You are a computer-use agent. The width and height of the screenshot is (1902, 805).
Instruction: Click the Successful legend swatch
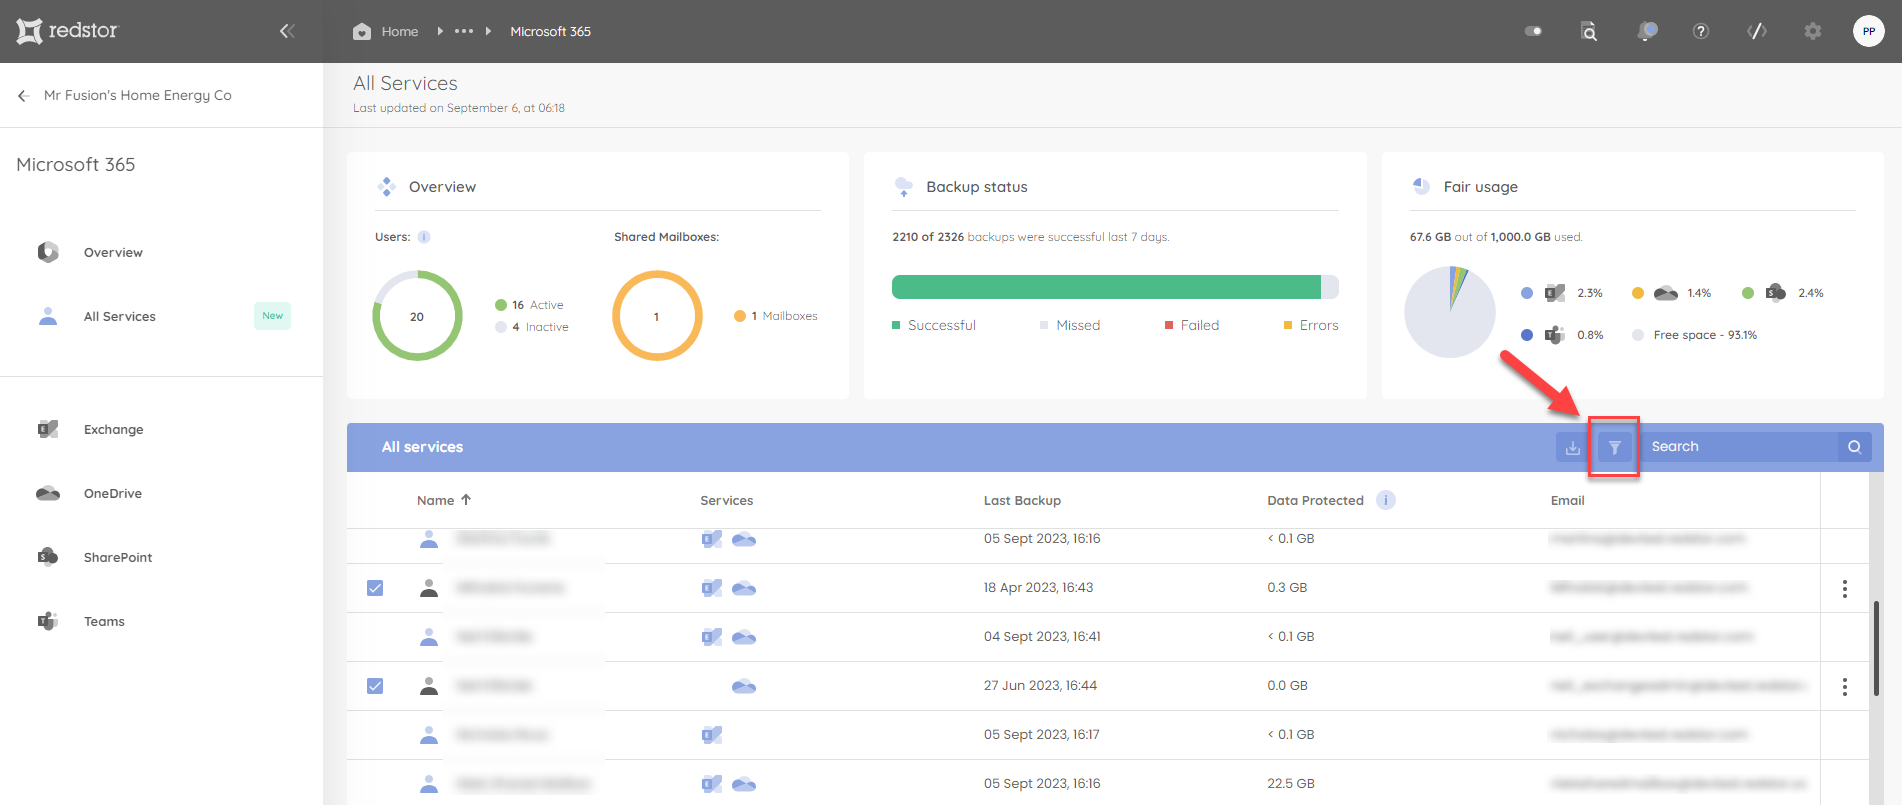896,325
